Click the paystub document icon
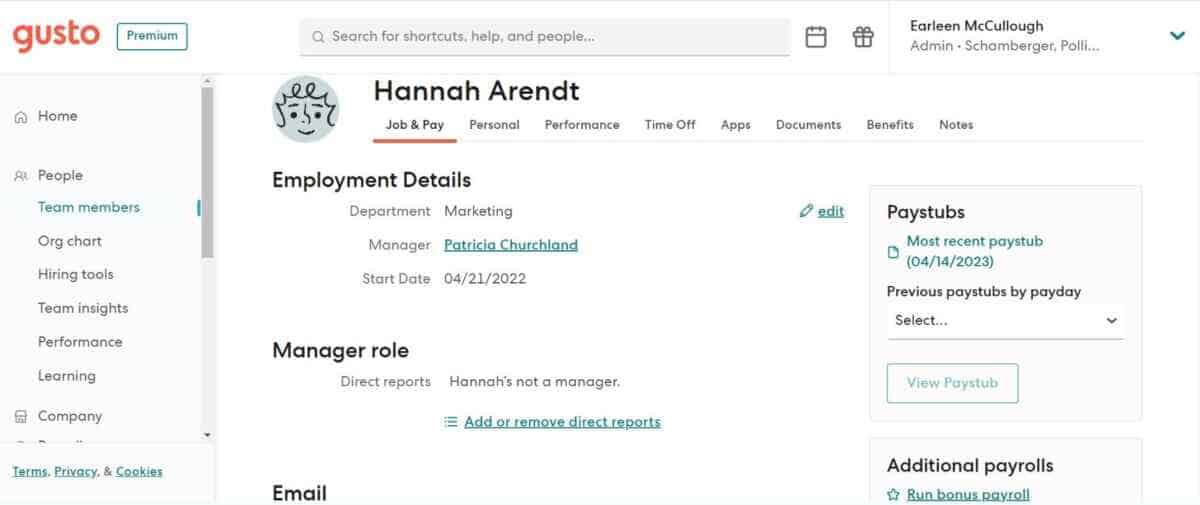 [894, 252]
